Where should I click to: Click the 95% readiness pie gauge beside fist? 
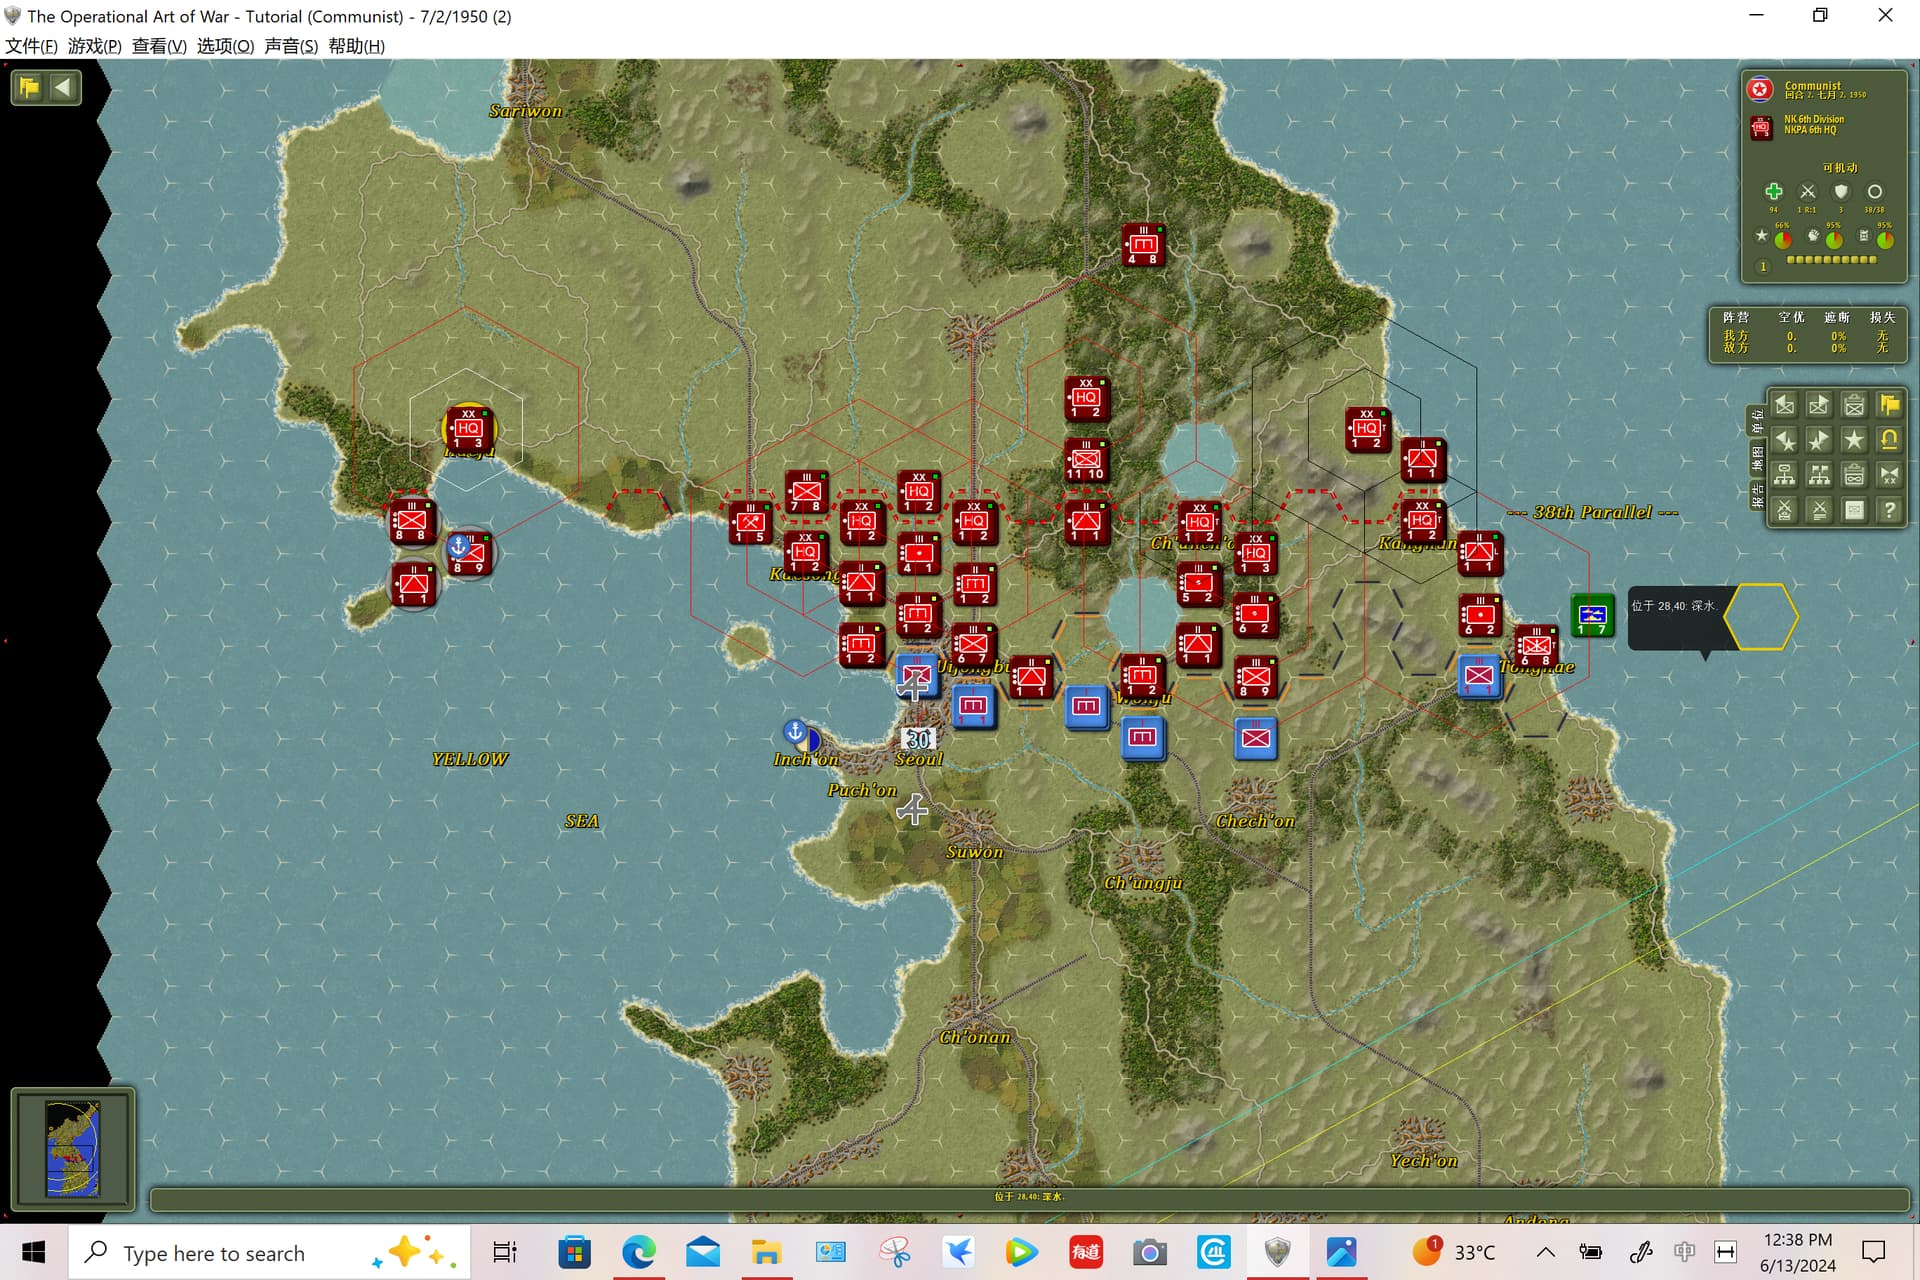coord(1833,240)
